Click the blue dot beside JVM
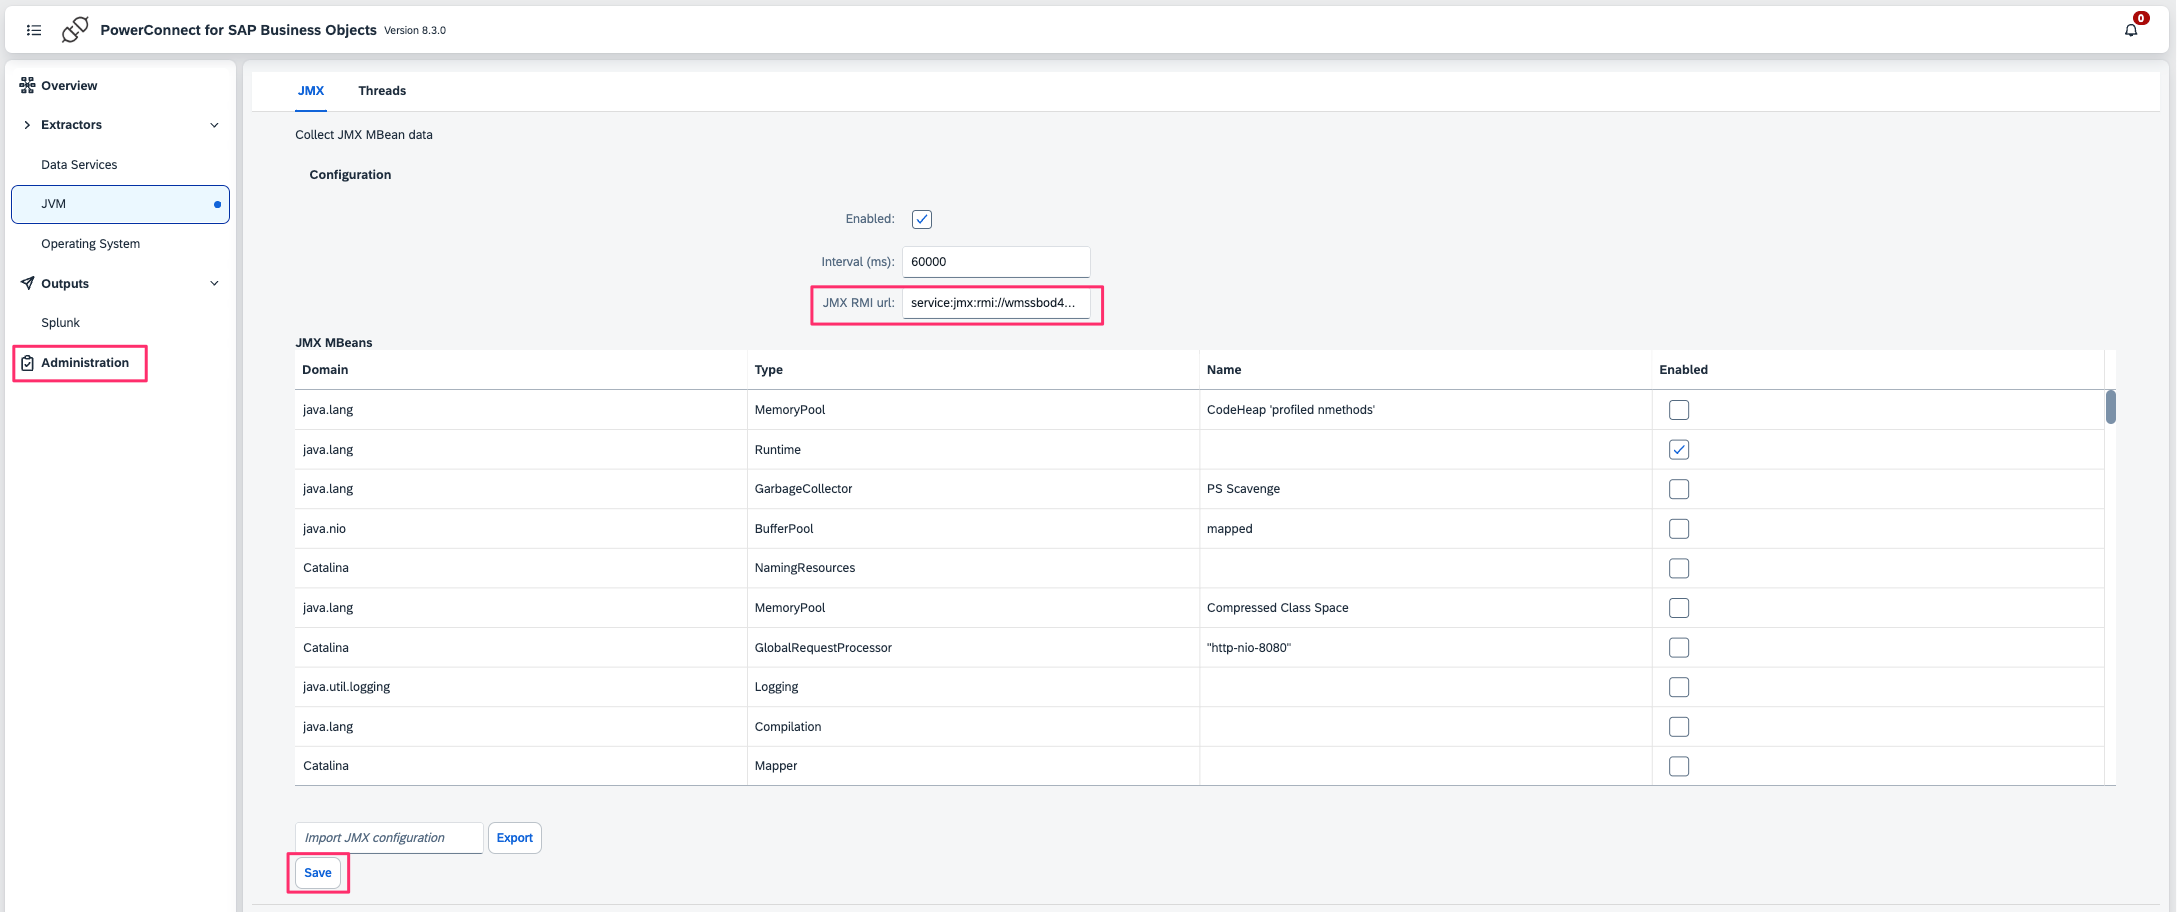The width and height of the screenshot is (2177, 912). pyautogui.click(x=217, y=204)
